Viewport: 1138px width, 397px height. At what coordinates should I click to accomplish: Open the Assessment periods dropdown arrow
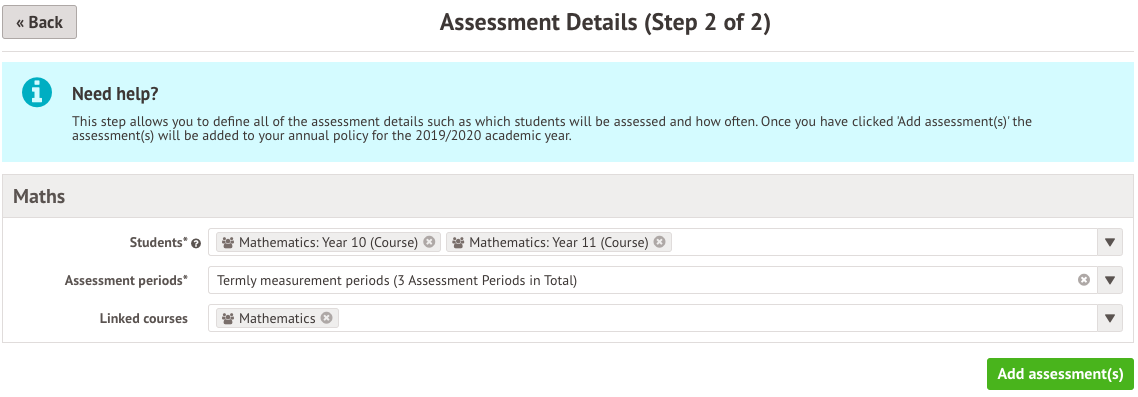tap(1109, 280)
